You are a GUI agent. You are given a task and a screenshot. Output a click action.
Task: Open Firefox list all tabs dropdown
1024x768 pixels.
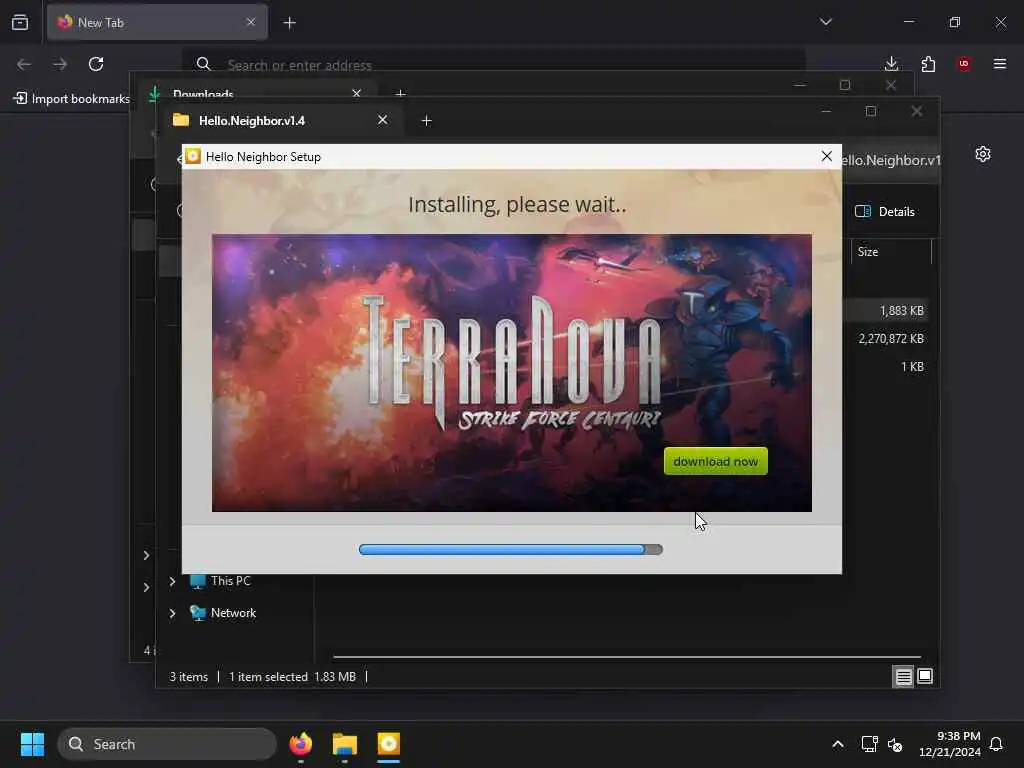[x=825, y=22]
